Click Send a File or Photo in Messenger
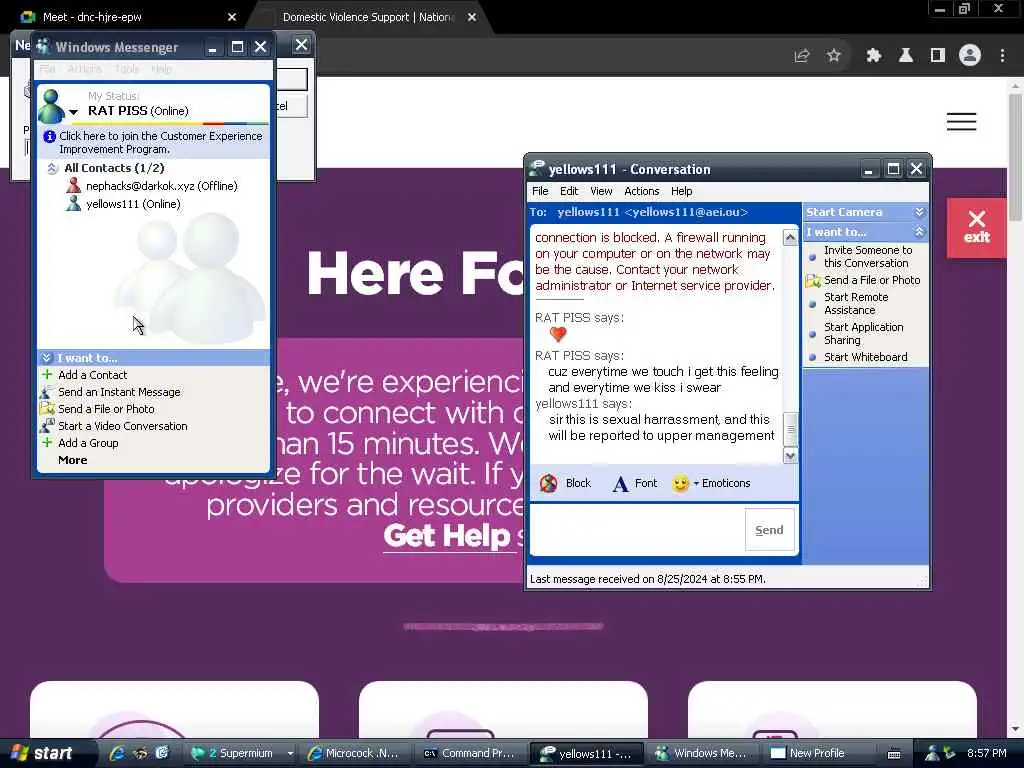The image size is (1024, 768). click(x=106, y=409)
